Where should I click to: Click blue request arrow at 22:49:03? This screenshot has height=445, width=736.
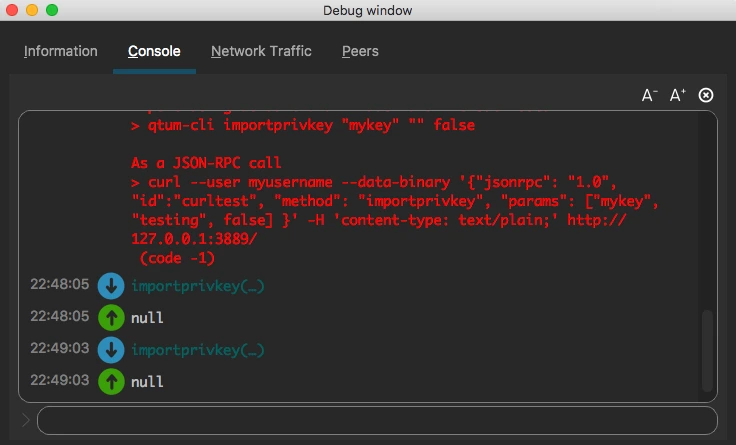110,350
